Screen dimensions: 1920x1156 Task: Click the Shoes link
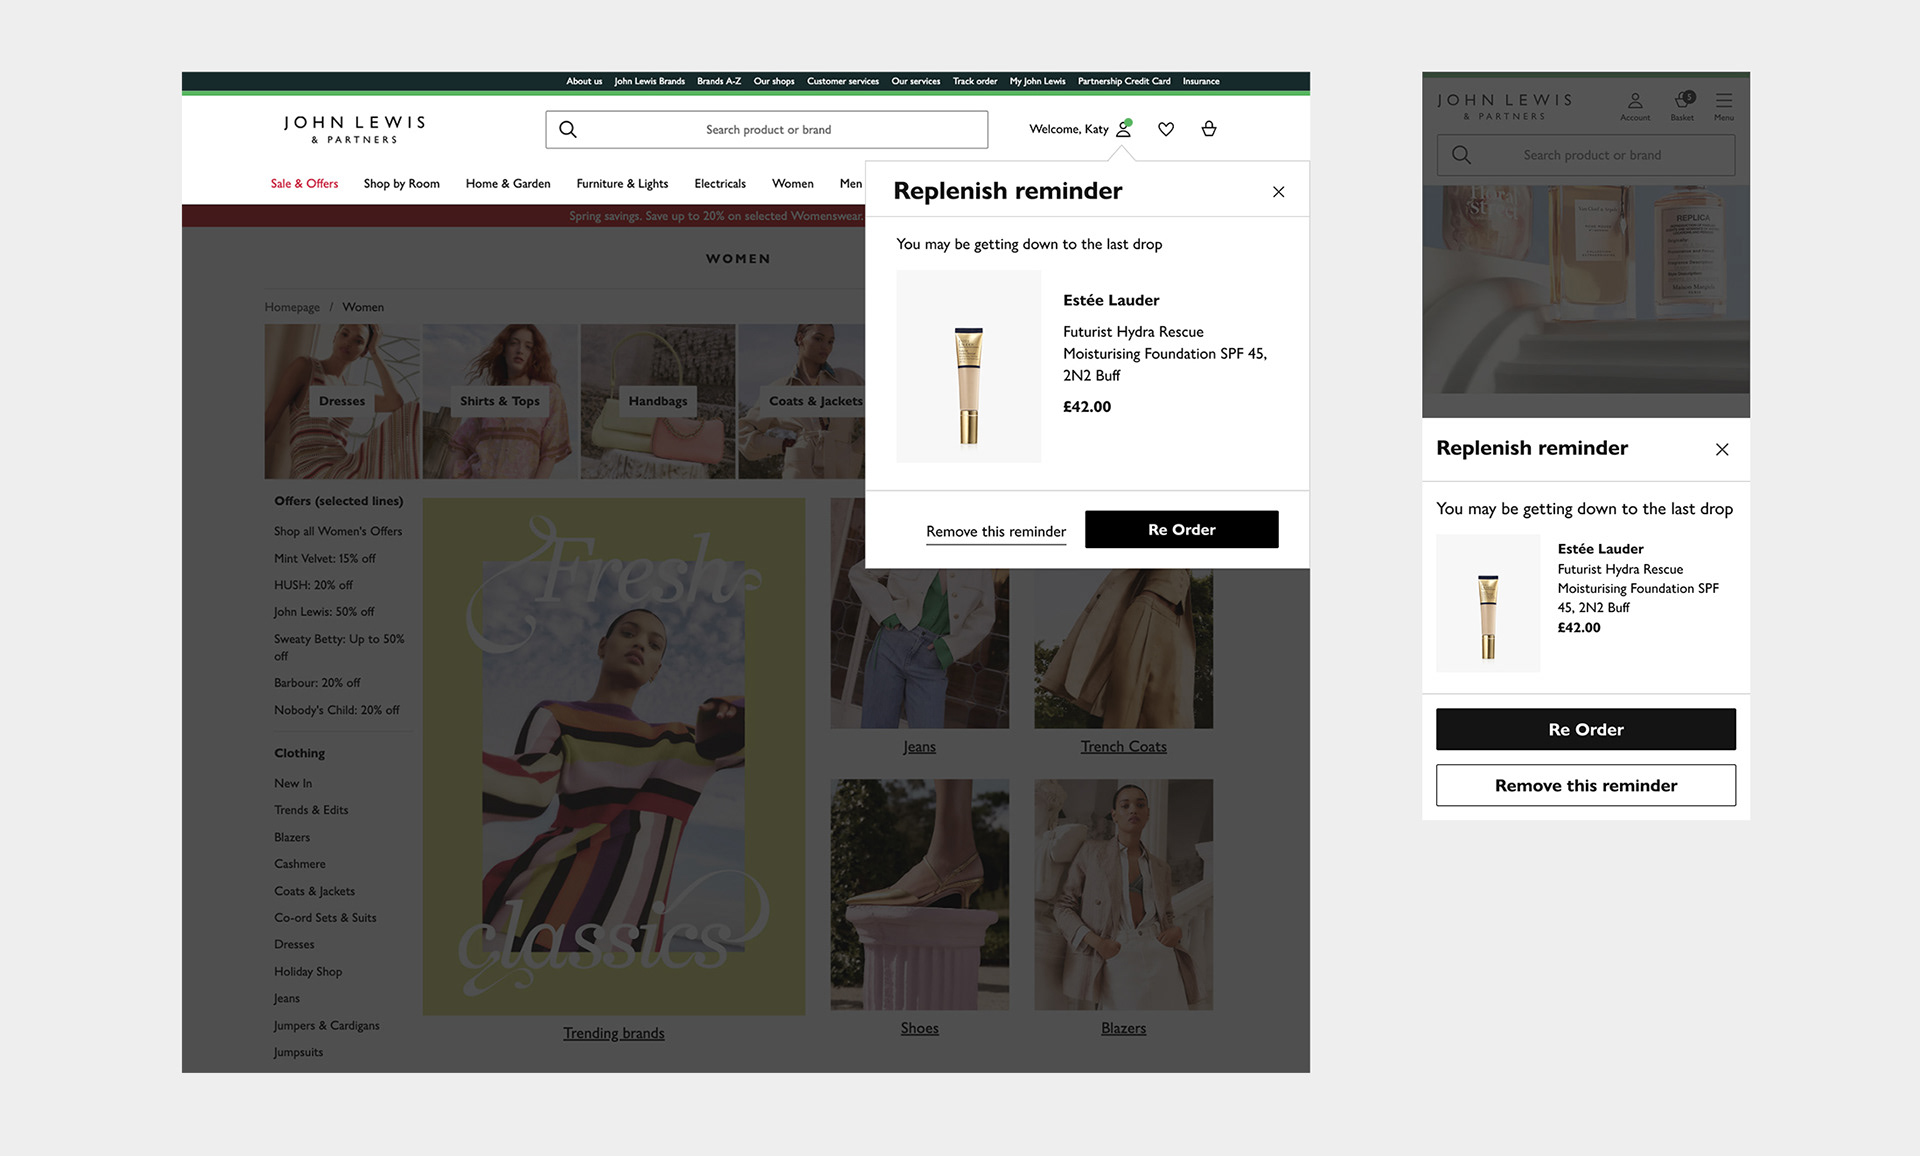(x=919, y=1028)
